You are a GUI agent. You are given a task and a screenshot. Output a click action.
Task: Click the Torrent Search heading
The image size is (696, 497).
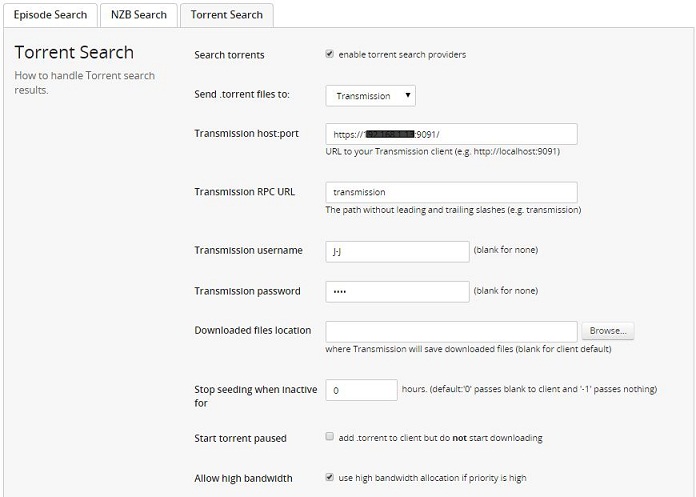pyautogui.click(x=74, y=53)
